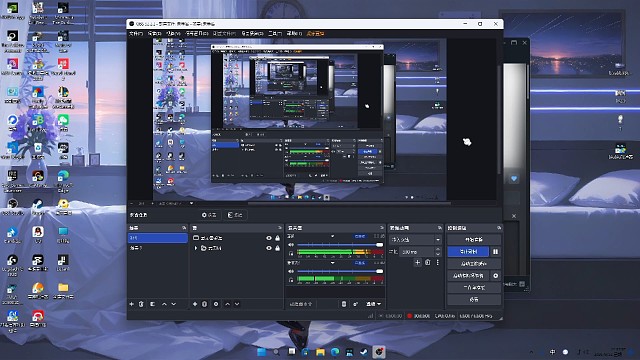Open the dropdown arrow on the second mixer channel
The height and width of the screenshot is (360, 640).
pyautogui.click(x=332, y=263)
